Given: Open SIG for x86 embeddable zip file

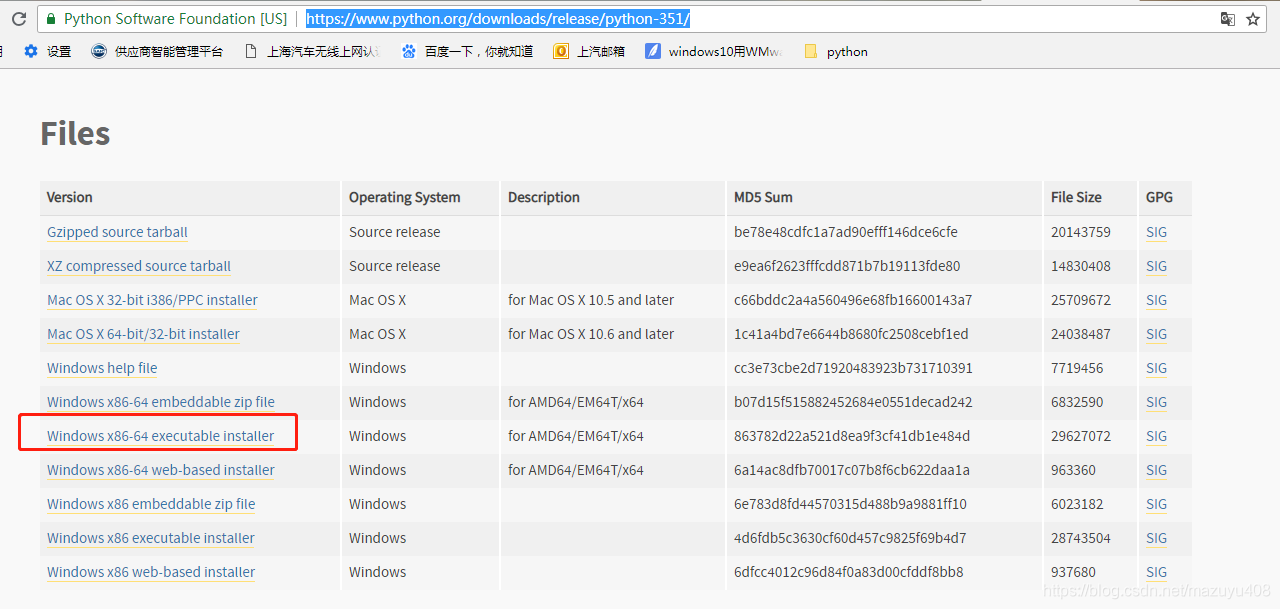Looking at the screenshot, I should 1156,504.
